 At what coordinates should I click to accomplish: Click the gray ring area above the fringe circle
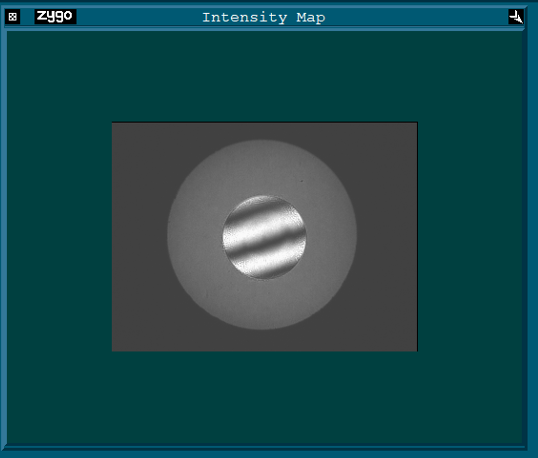pyautogui.click(x=262, y=167)
